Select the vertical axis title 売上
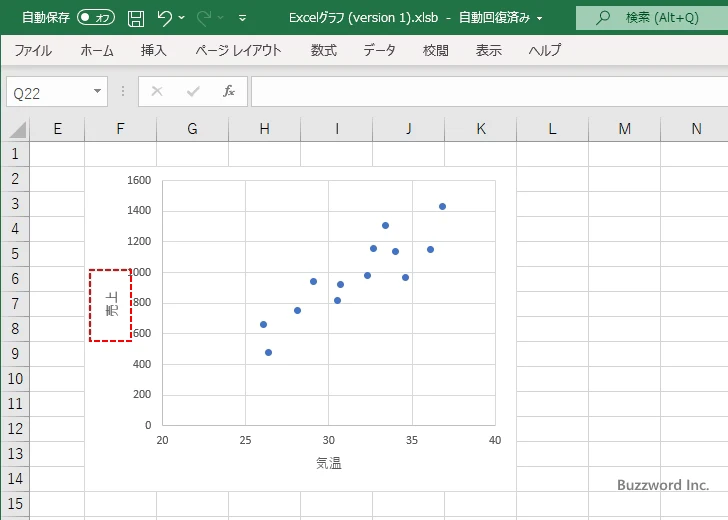 pyautogui.click(x=111, y=305)
